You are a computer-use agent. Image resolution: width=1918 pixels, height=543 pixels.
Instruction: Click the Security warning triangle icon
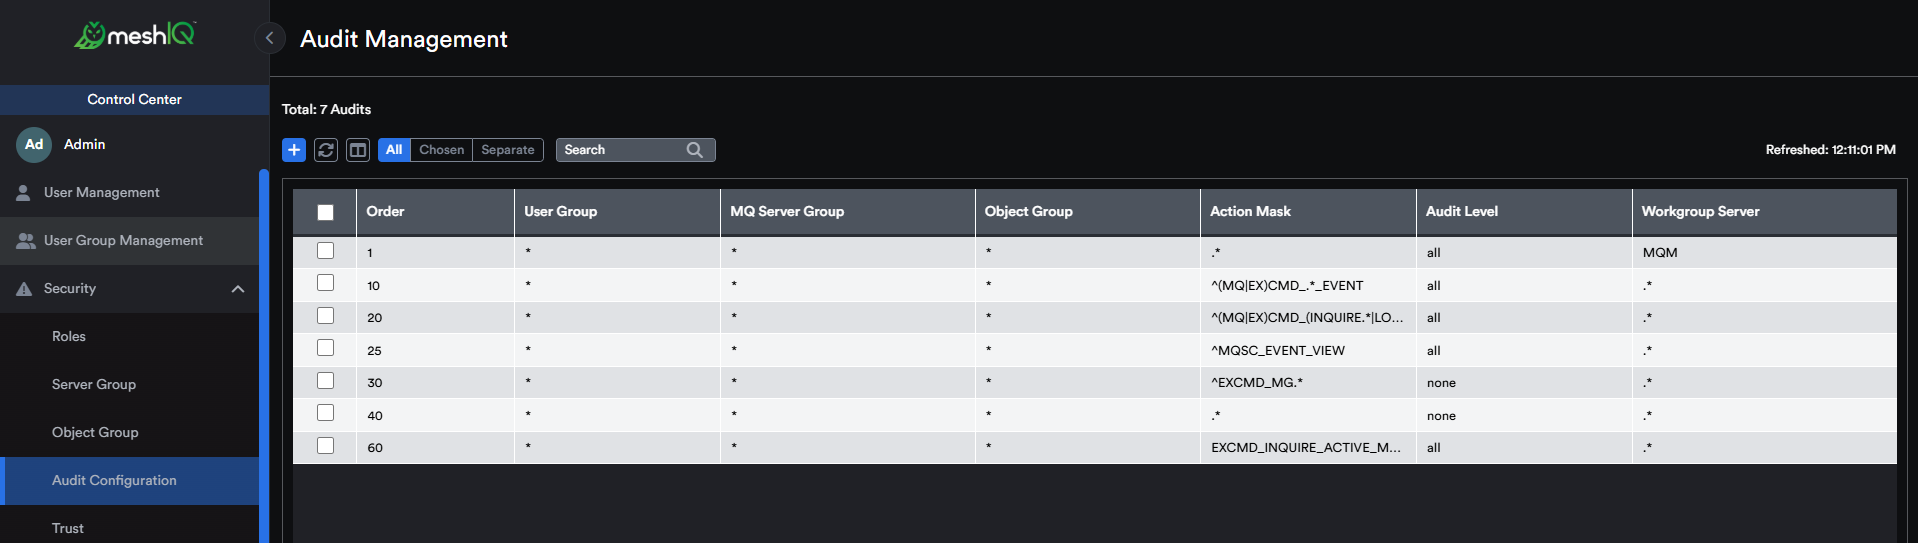click(x=24, y=289)
